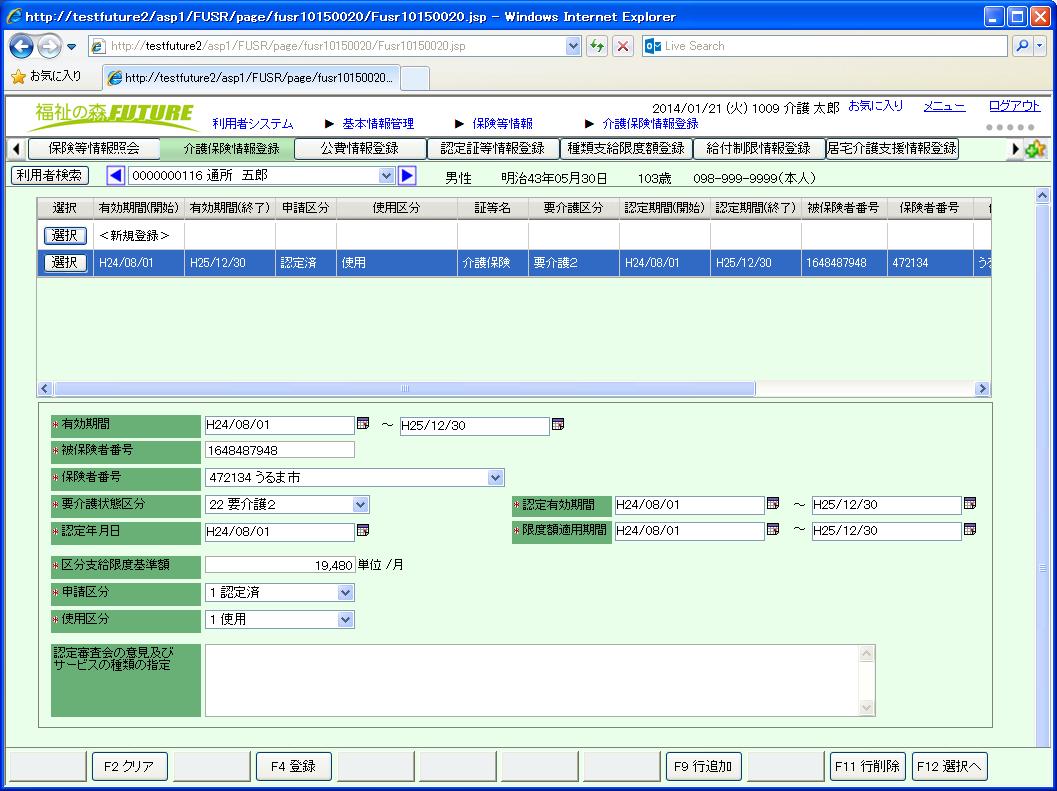The width and height of the screenshot is (1057, 791).
Task: Open calendar for 認定有効期間 start date
Action: point(773,503)
